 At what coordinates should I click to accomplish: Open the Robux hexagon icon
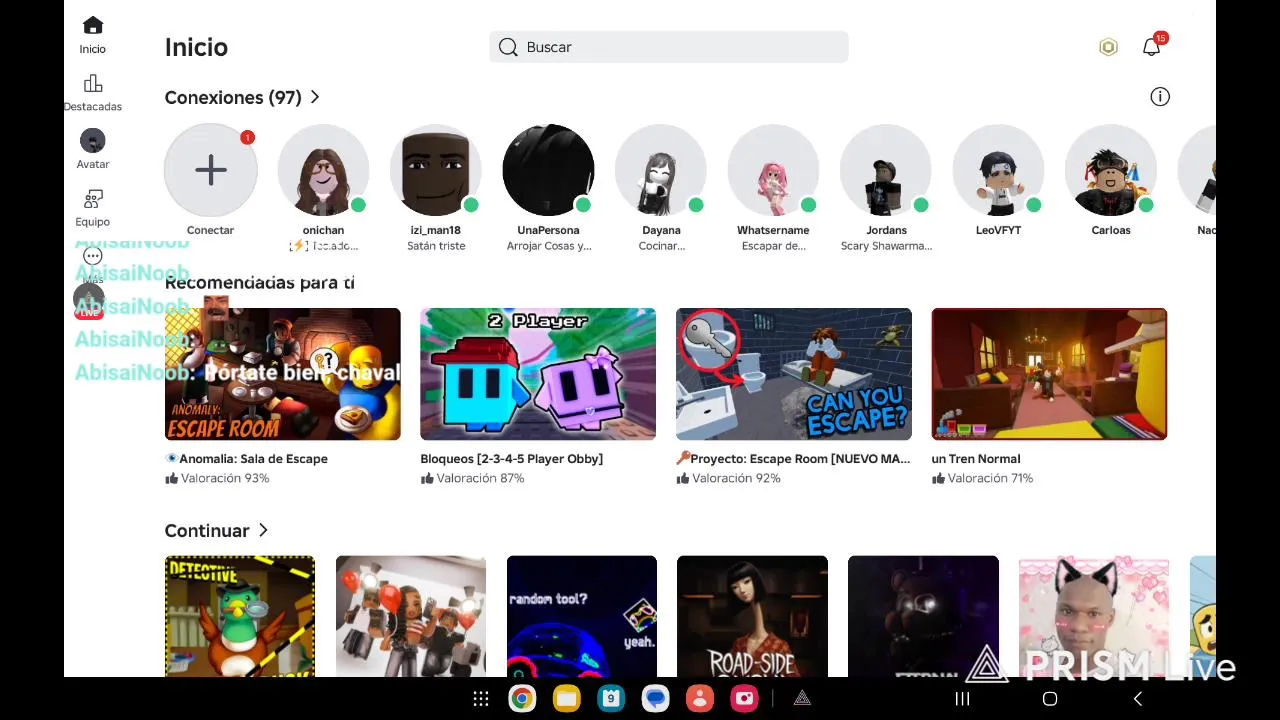click(x=1108, y=47)
